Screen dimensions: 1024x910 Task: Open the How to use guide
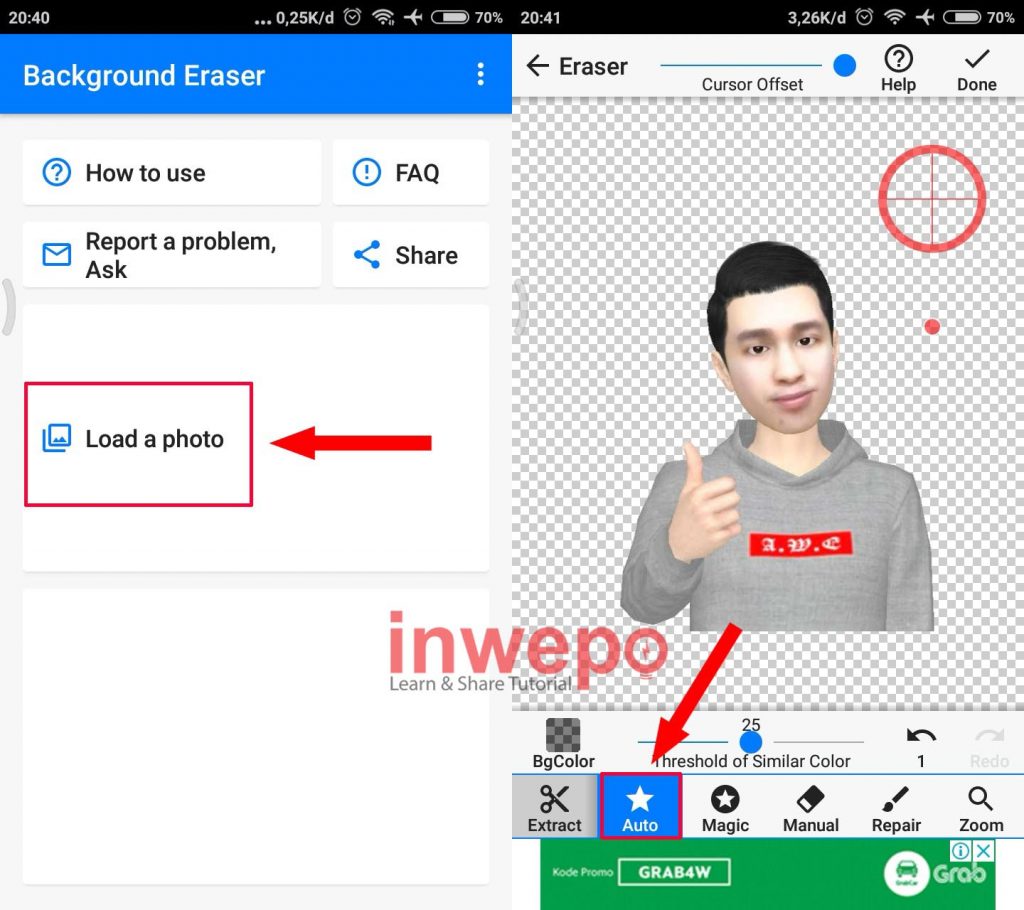point(172,172)
